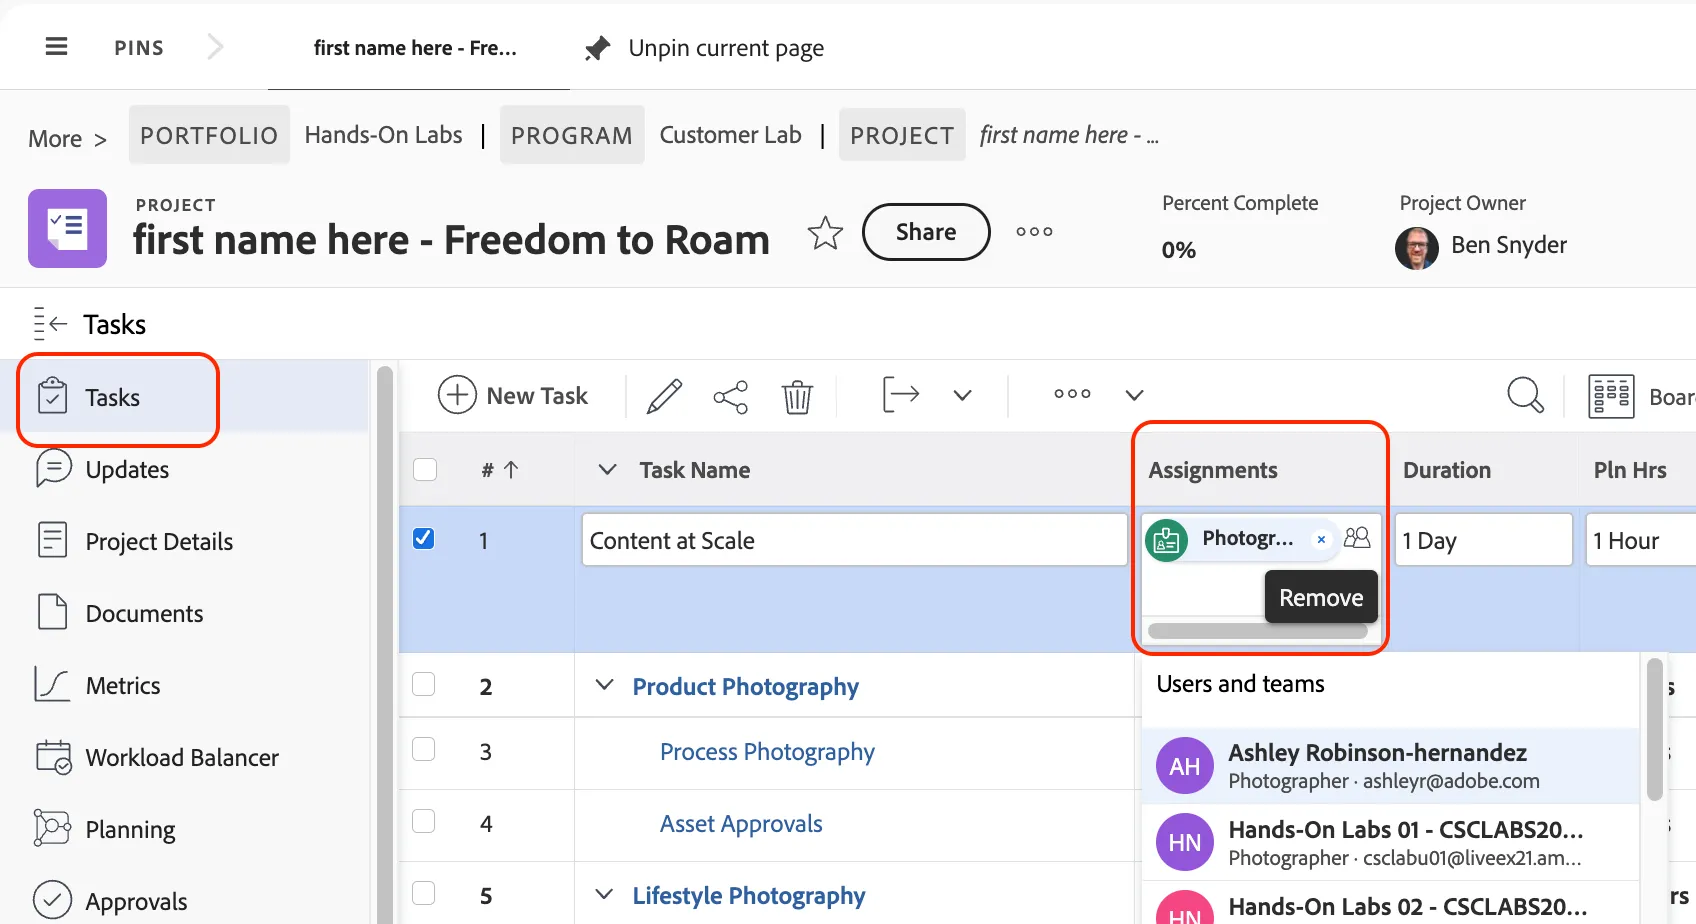The width and height of the screenshot is (1696, 924).
Task: Check the Product Photography row checkbox
Action: (x=424, y=684)
